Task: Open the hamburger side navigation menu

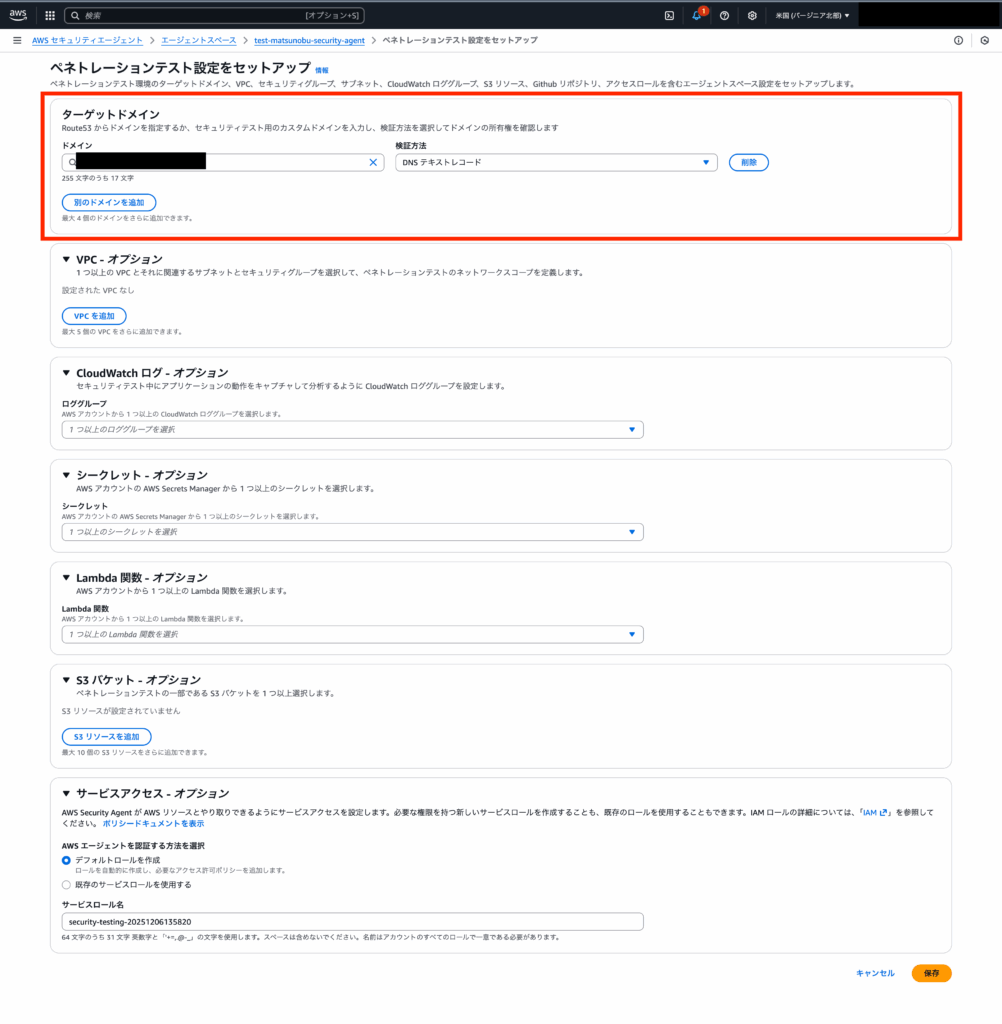Action: coord(17,40)
